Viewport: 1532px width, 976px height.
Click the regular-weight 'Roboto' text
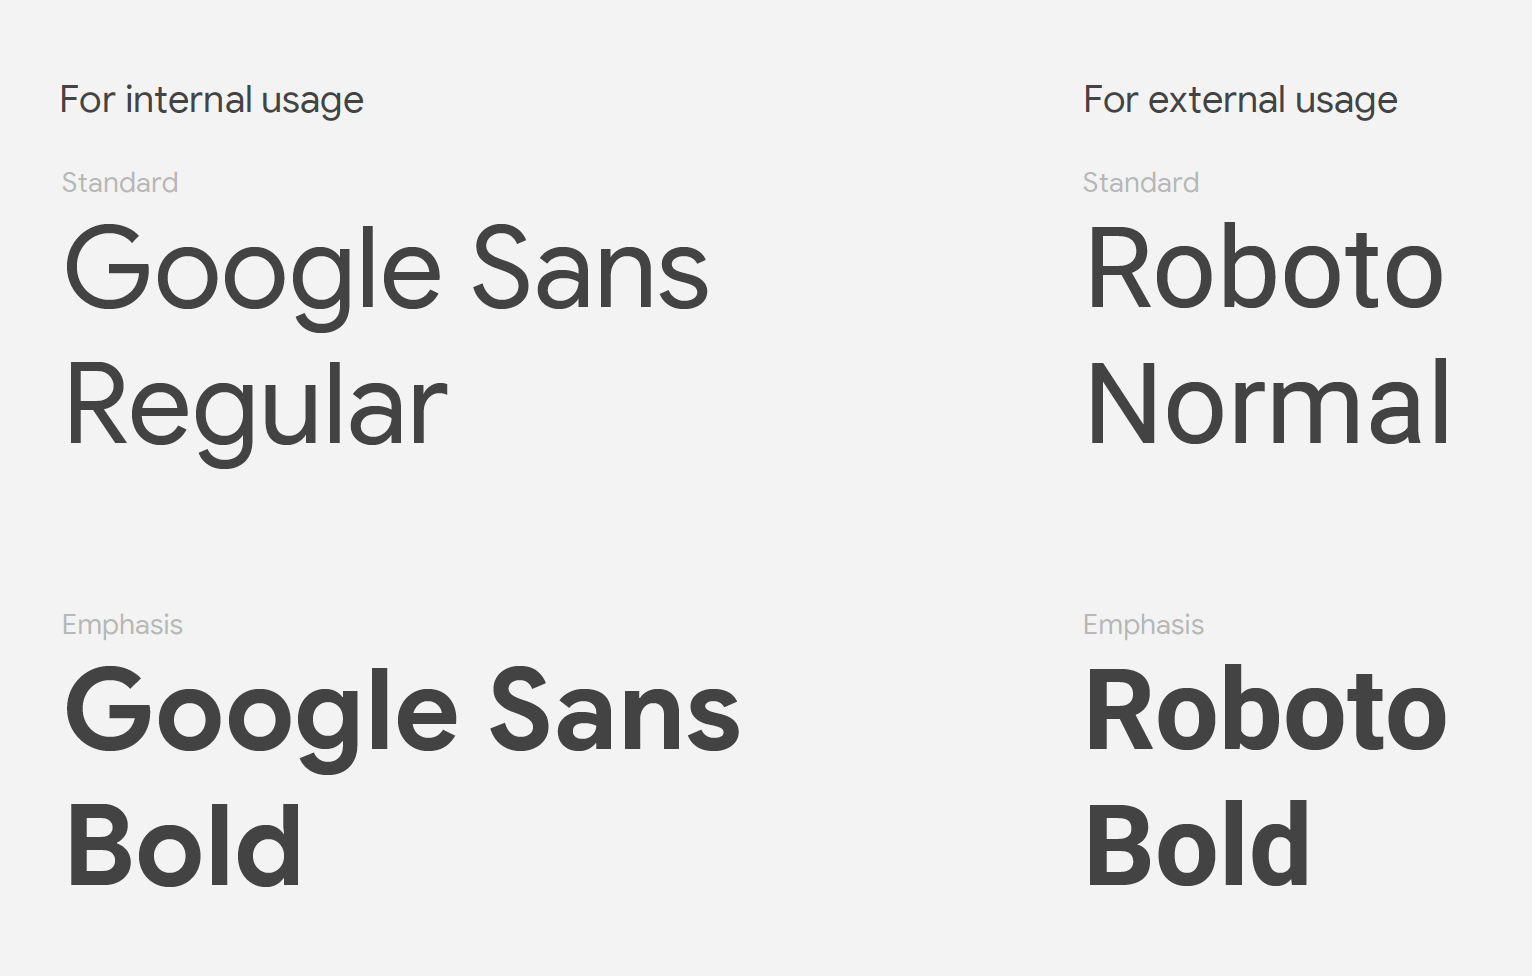click(x=1265, y=268)
